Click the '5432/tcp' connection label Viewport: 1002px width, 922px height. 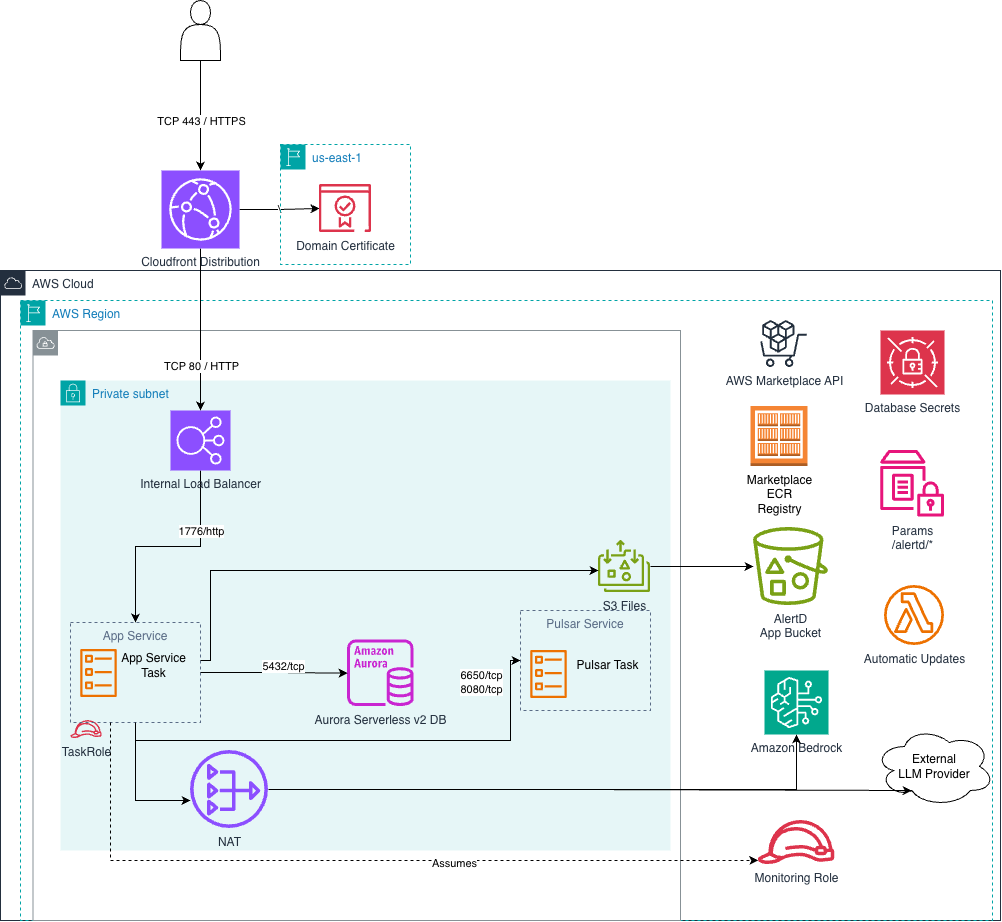[283, 666]
